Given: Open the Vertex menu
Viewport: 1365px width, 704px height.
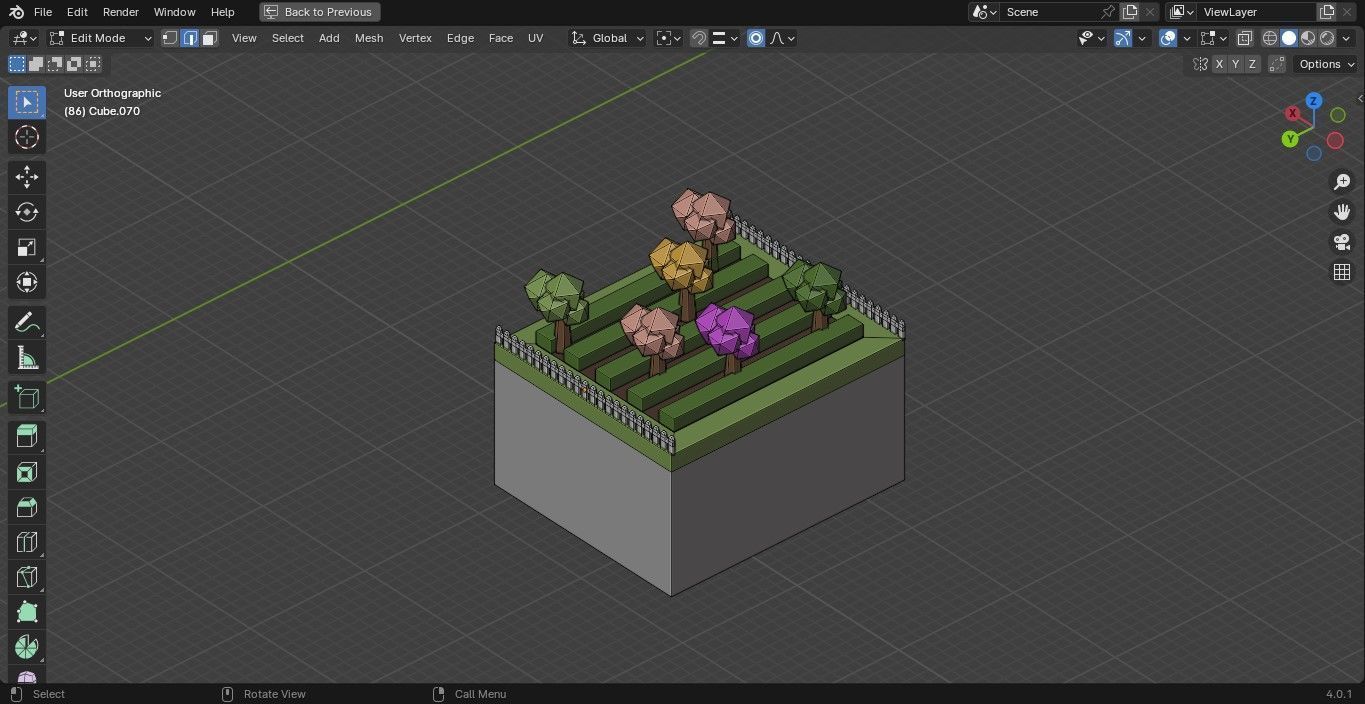Looking at the screenshot, I should (415, 38).
